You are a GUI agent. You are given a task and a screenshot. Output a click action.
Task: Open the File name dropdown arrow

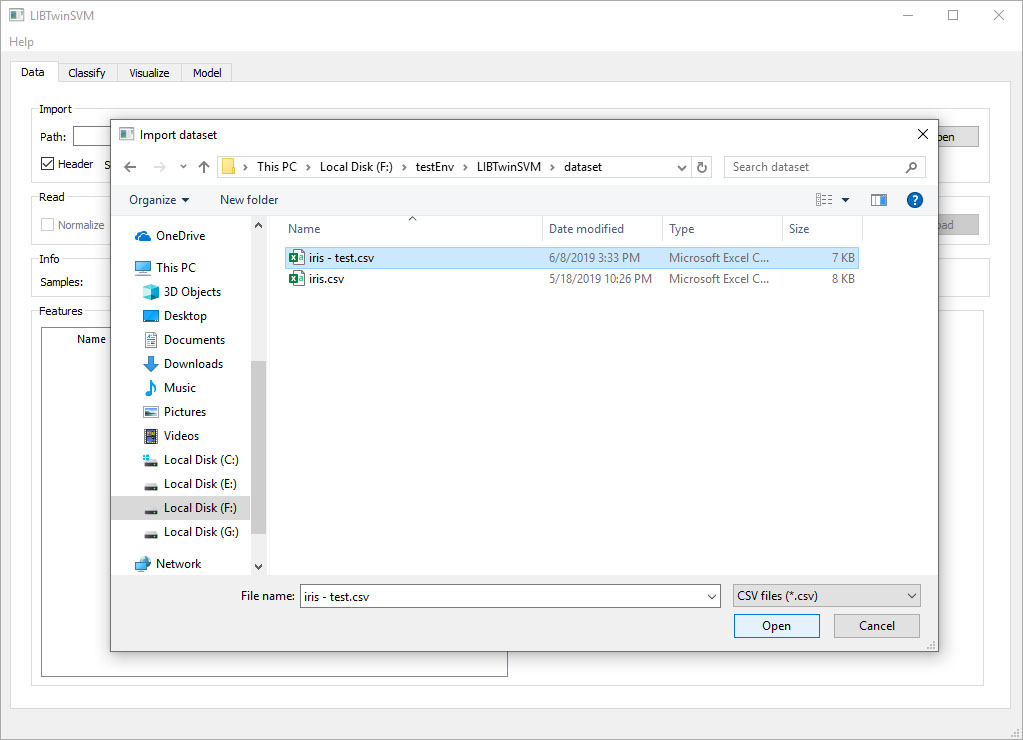point(712,596)
